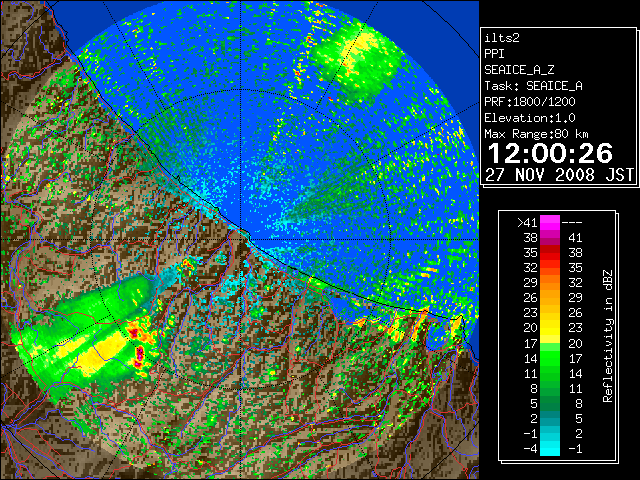Click the 'ilts2' radar name text
640x480 pixels.
click(x=502, y=38)
